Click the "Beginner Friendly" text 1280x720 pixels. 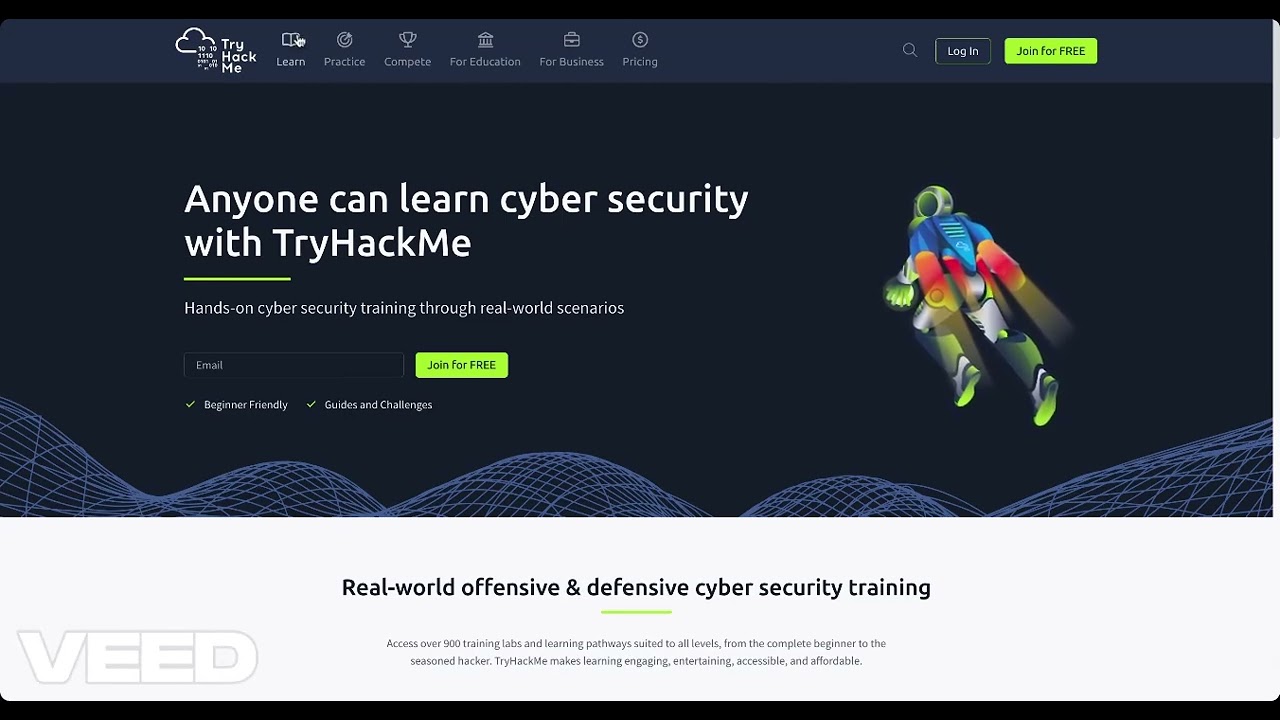coord(246,405)
